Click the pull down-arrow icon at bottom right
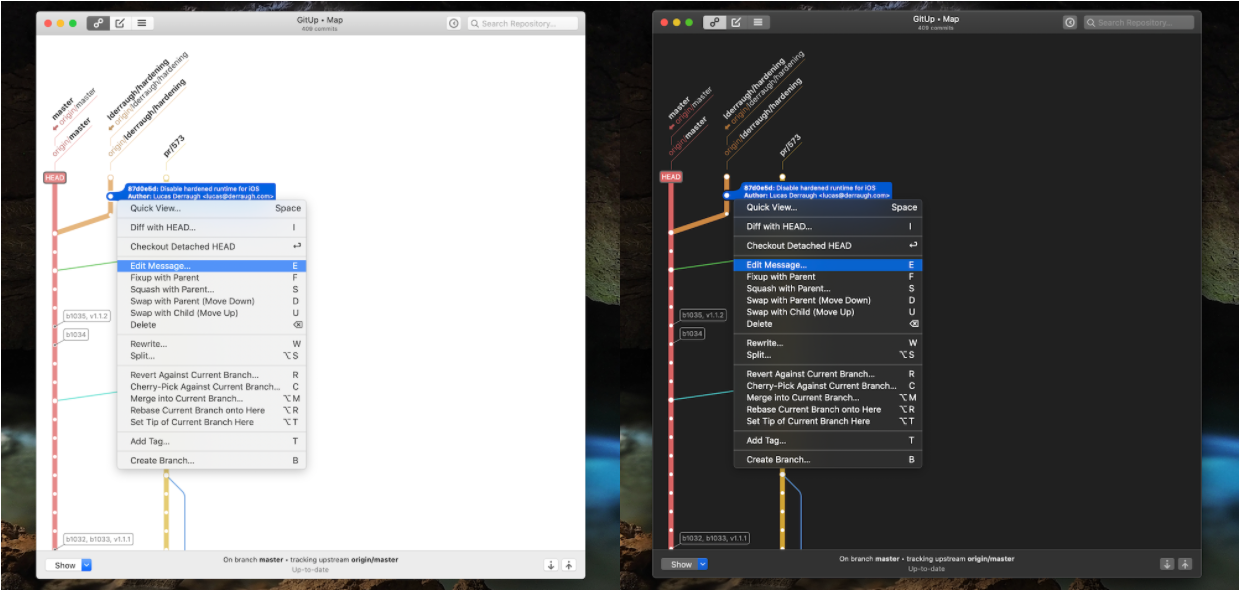1240x590 pixels. [x=550, y=564]
